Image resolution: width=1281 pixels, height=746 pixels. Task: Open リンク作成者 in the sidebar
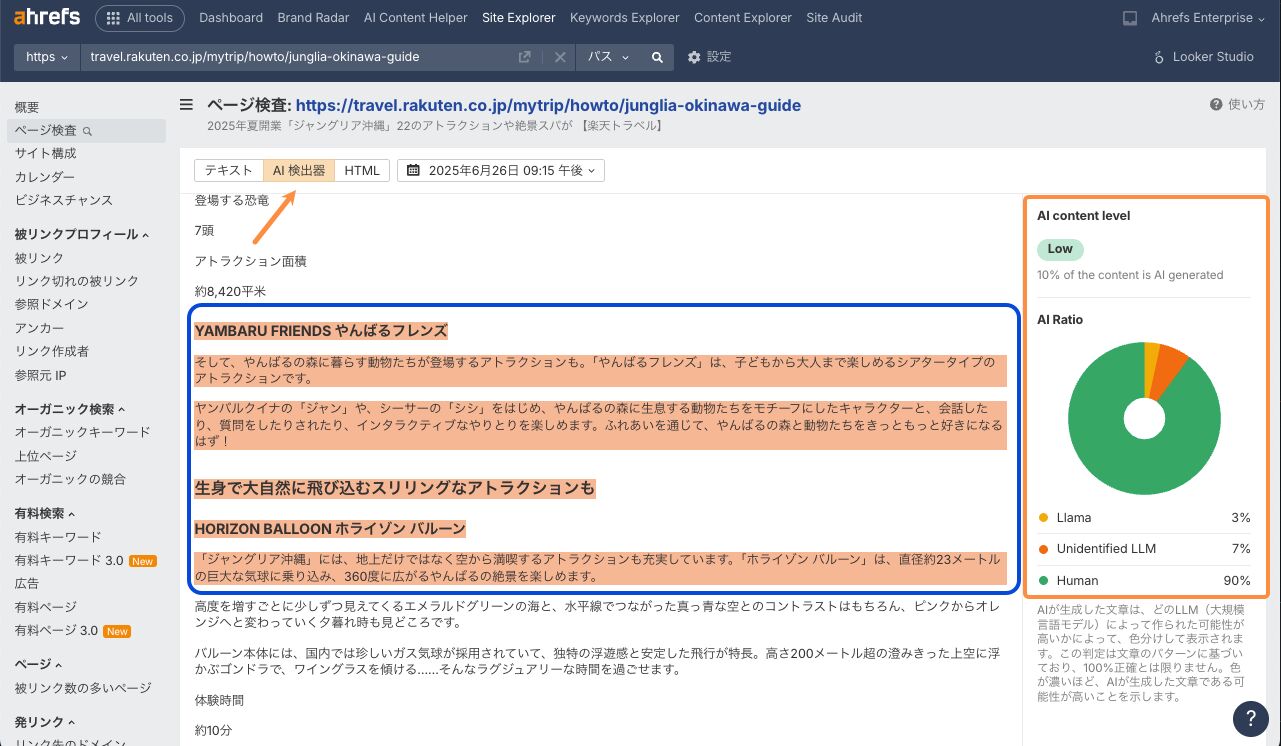(x=52, y=351)
